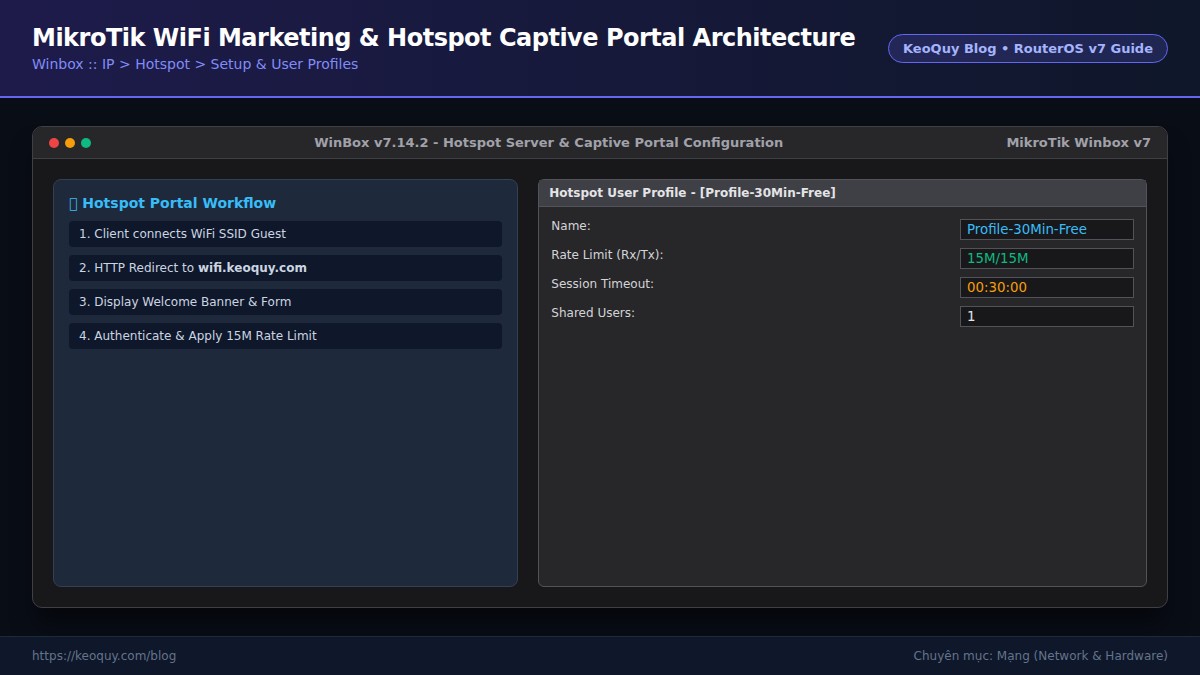The height and width of the screenshot is (675, 1200).
Task: Select step 1 Client connects WiFi SSID Guest
Action: point(285,234)
